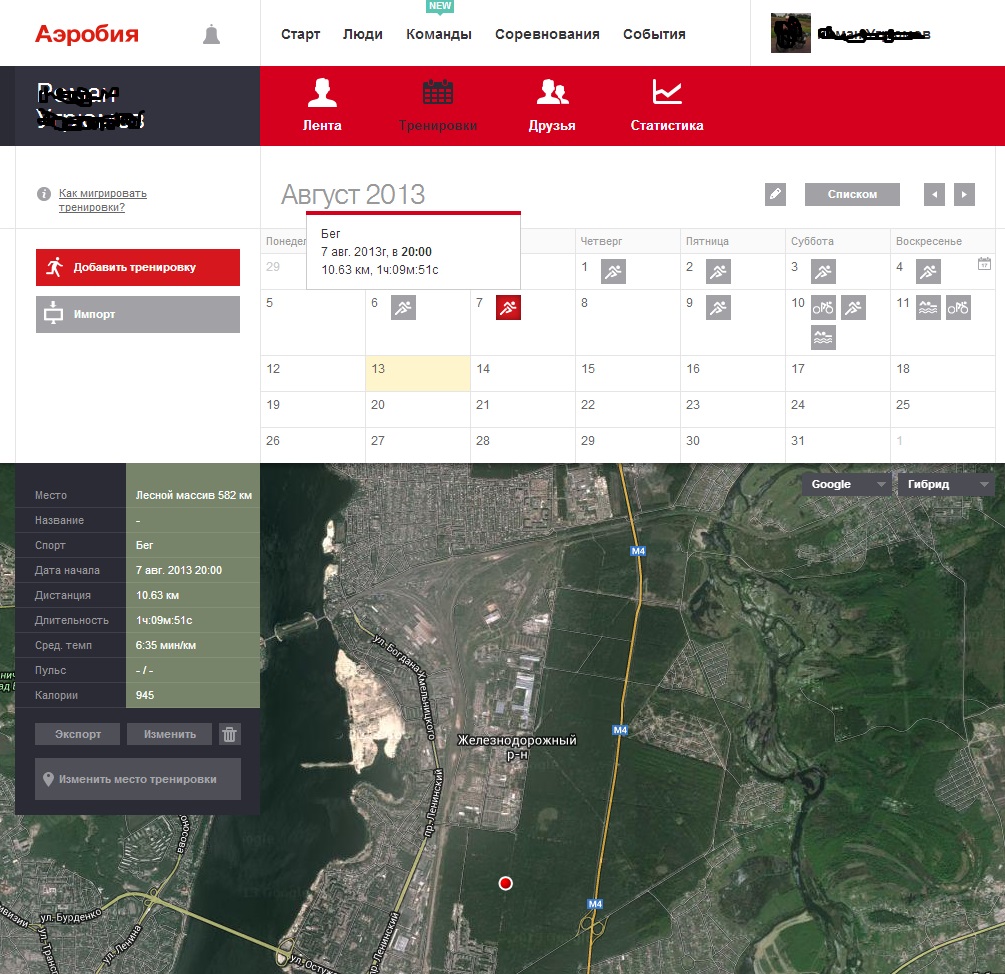Open the Google map provider dropdown
The width and height of the screenshot is (1005, 974).
[847, 484]
